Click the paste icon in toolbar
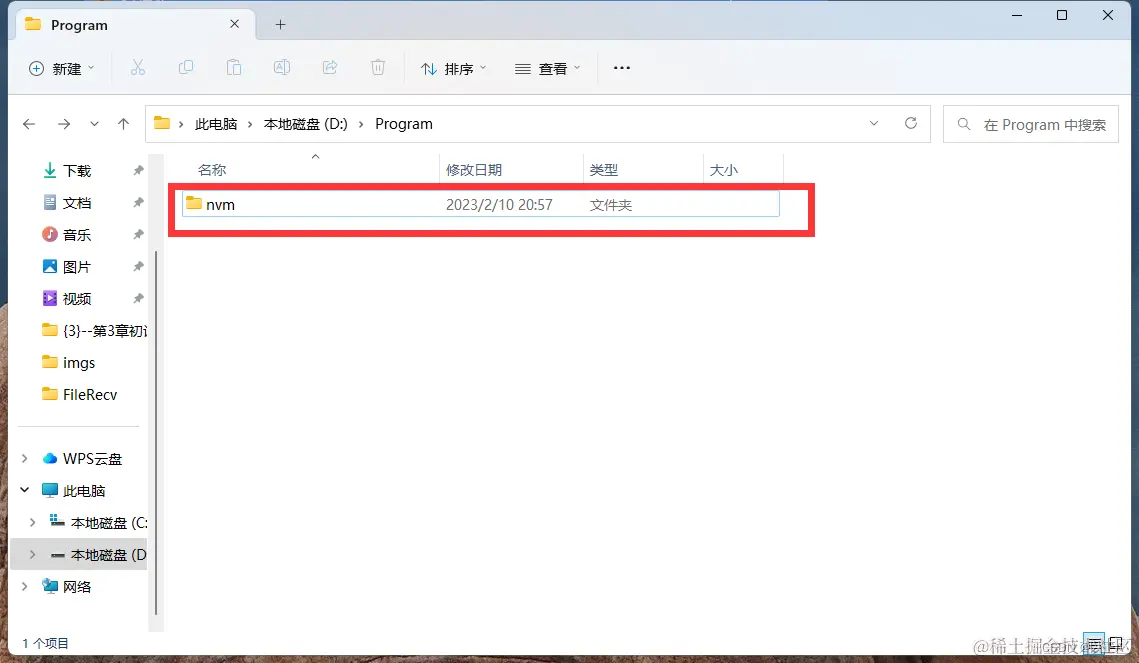 [x=234, y=67]
